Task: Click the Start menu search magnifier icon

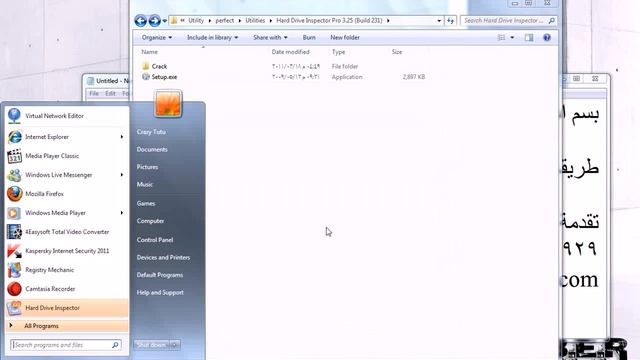Action: [x=115, y=345]
